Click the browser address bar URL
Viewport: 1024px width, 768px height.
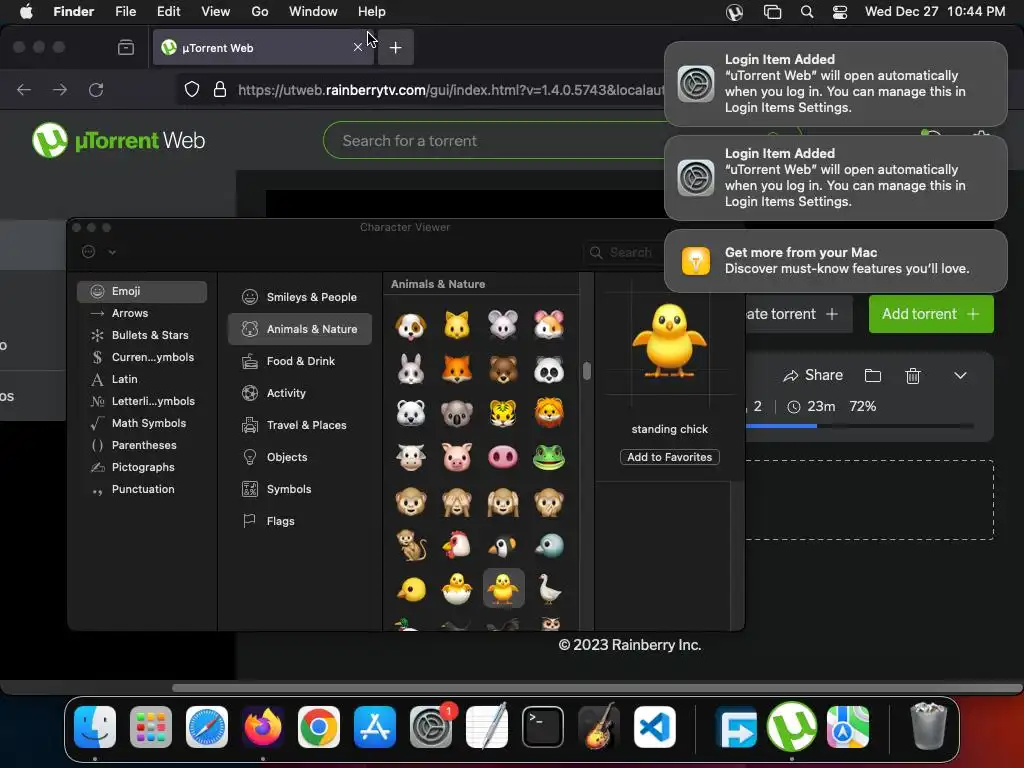[451, 90]
